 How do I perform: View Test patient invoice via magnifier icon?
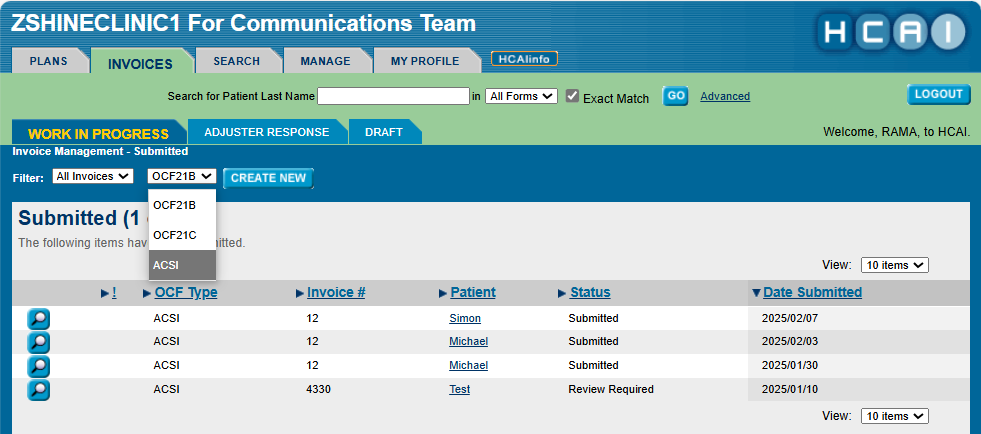38,390
